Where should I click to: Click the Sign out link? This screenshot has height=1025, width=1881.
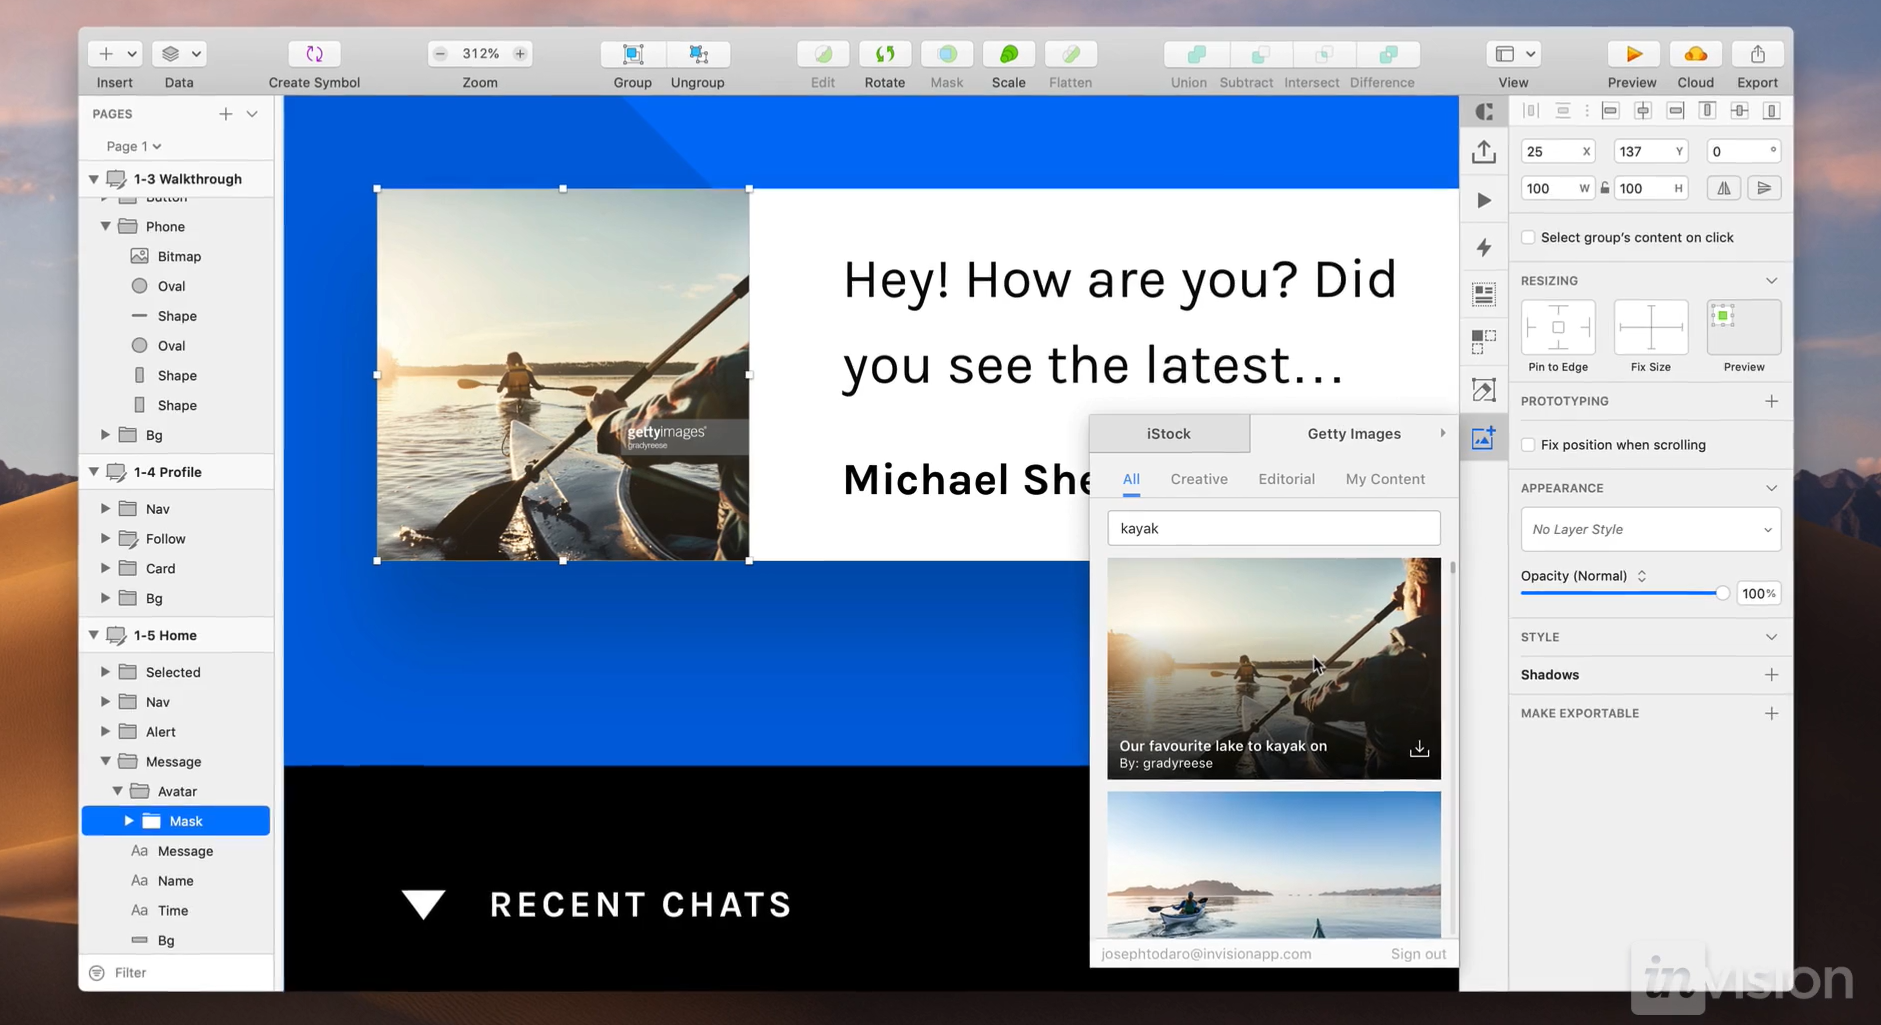click(x=1417, y=954)
